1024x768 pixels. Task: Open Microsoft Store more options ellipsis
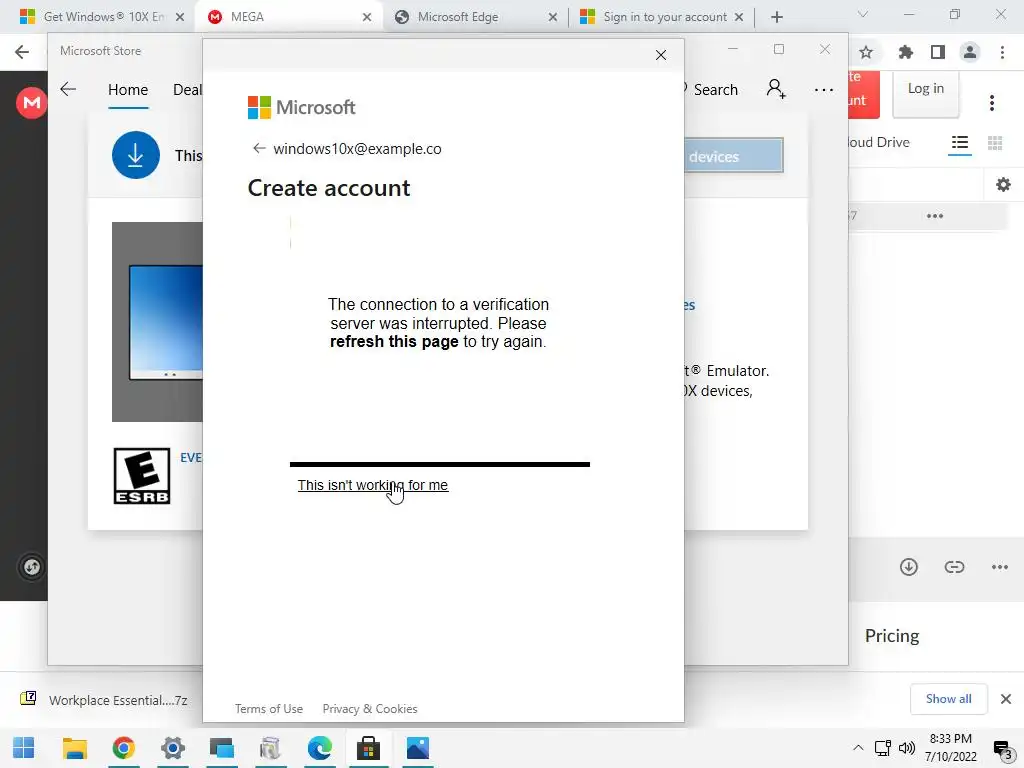click(x=824, y=89)
